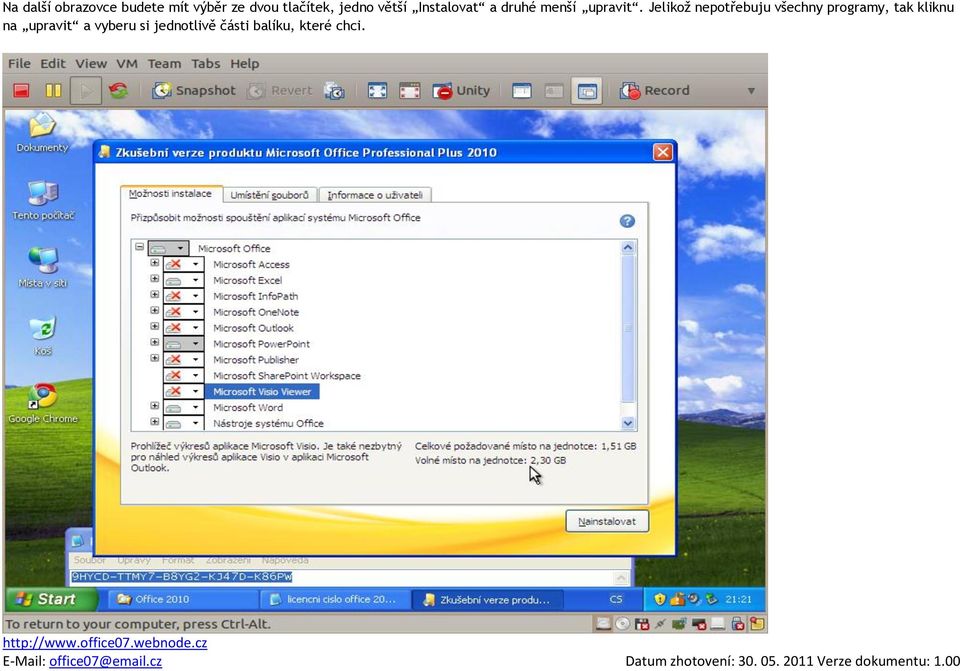960x671 pixels.
Task: Switch to the licencni cislo office taskbar item
Action: [x=335, y=599]
